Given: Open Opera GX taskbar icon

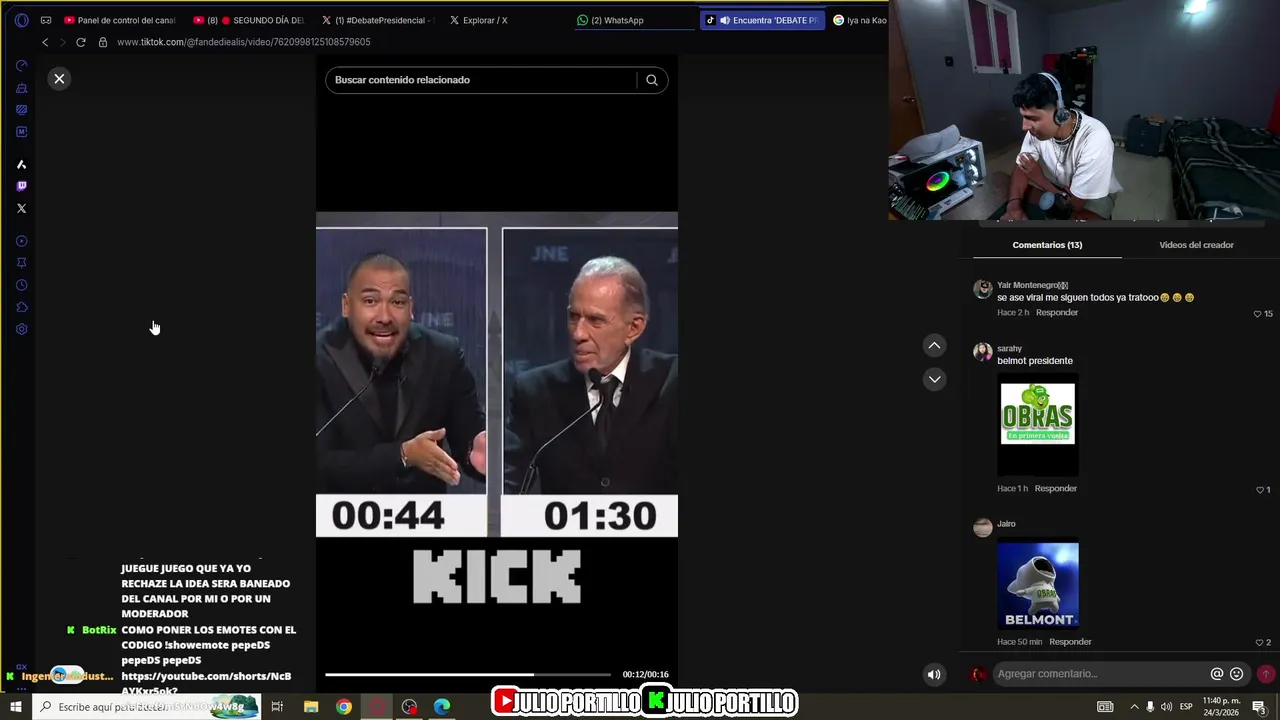Looking at the screenshot, I should [377, 707].
